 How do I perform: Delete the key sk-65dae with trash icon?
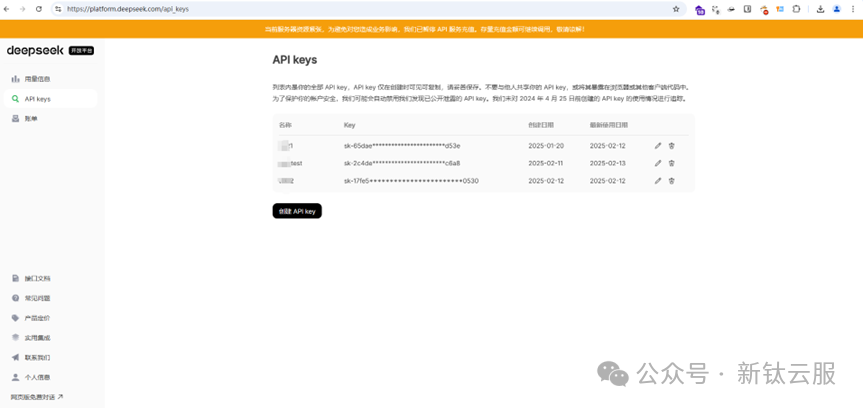(x=671, y=146)
